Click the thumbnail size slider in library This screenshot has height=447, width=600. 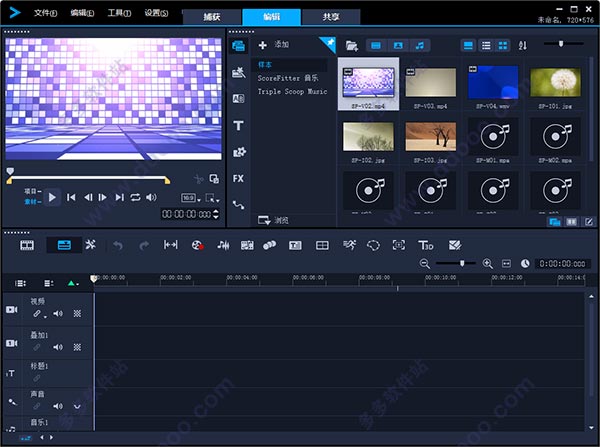pyautogui.click(x=562, y=44)
